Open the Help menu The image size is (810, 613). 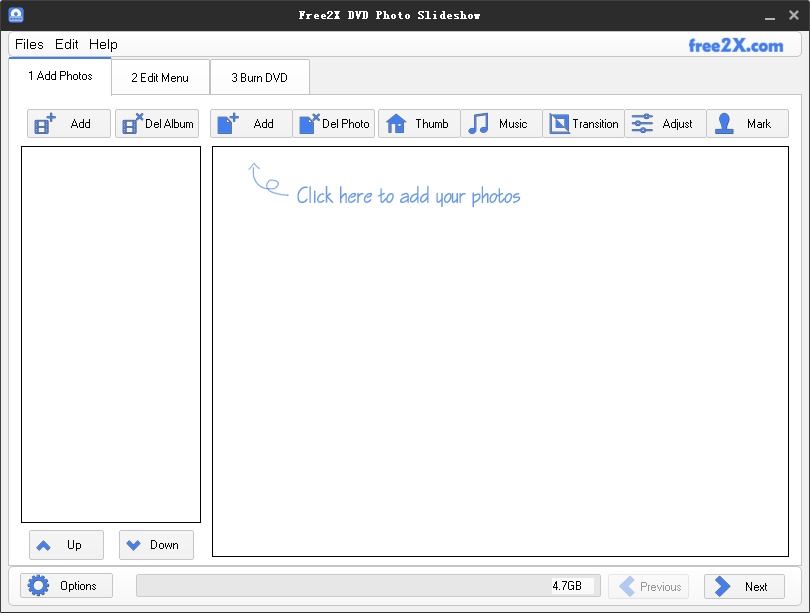[x=103, y=44]
